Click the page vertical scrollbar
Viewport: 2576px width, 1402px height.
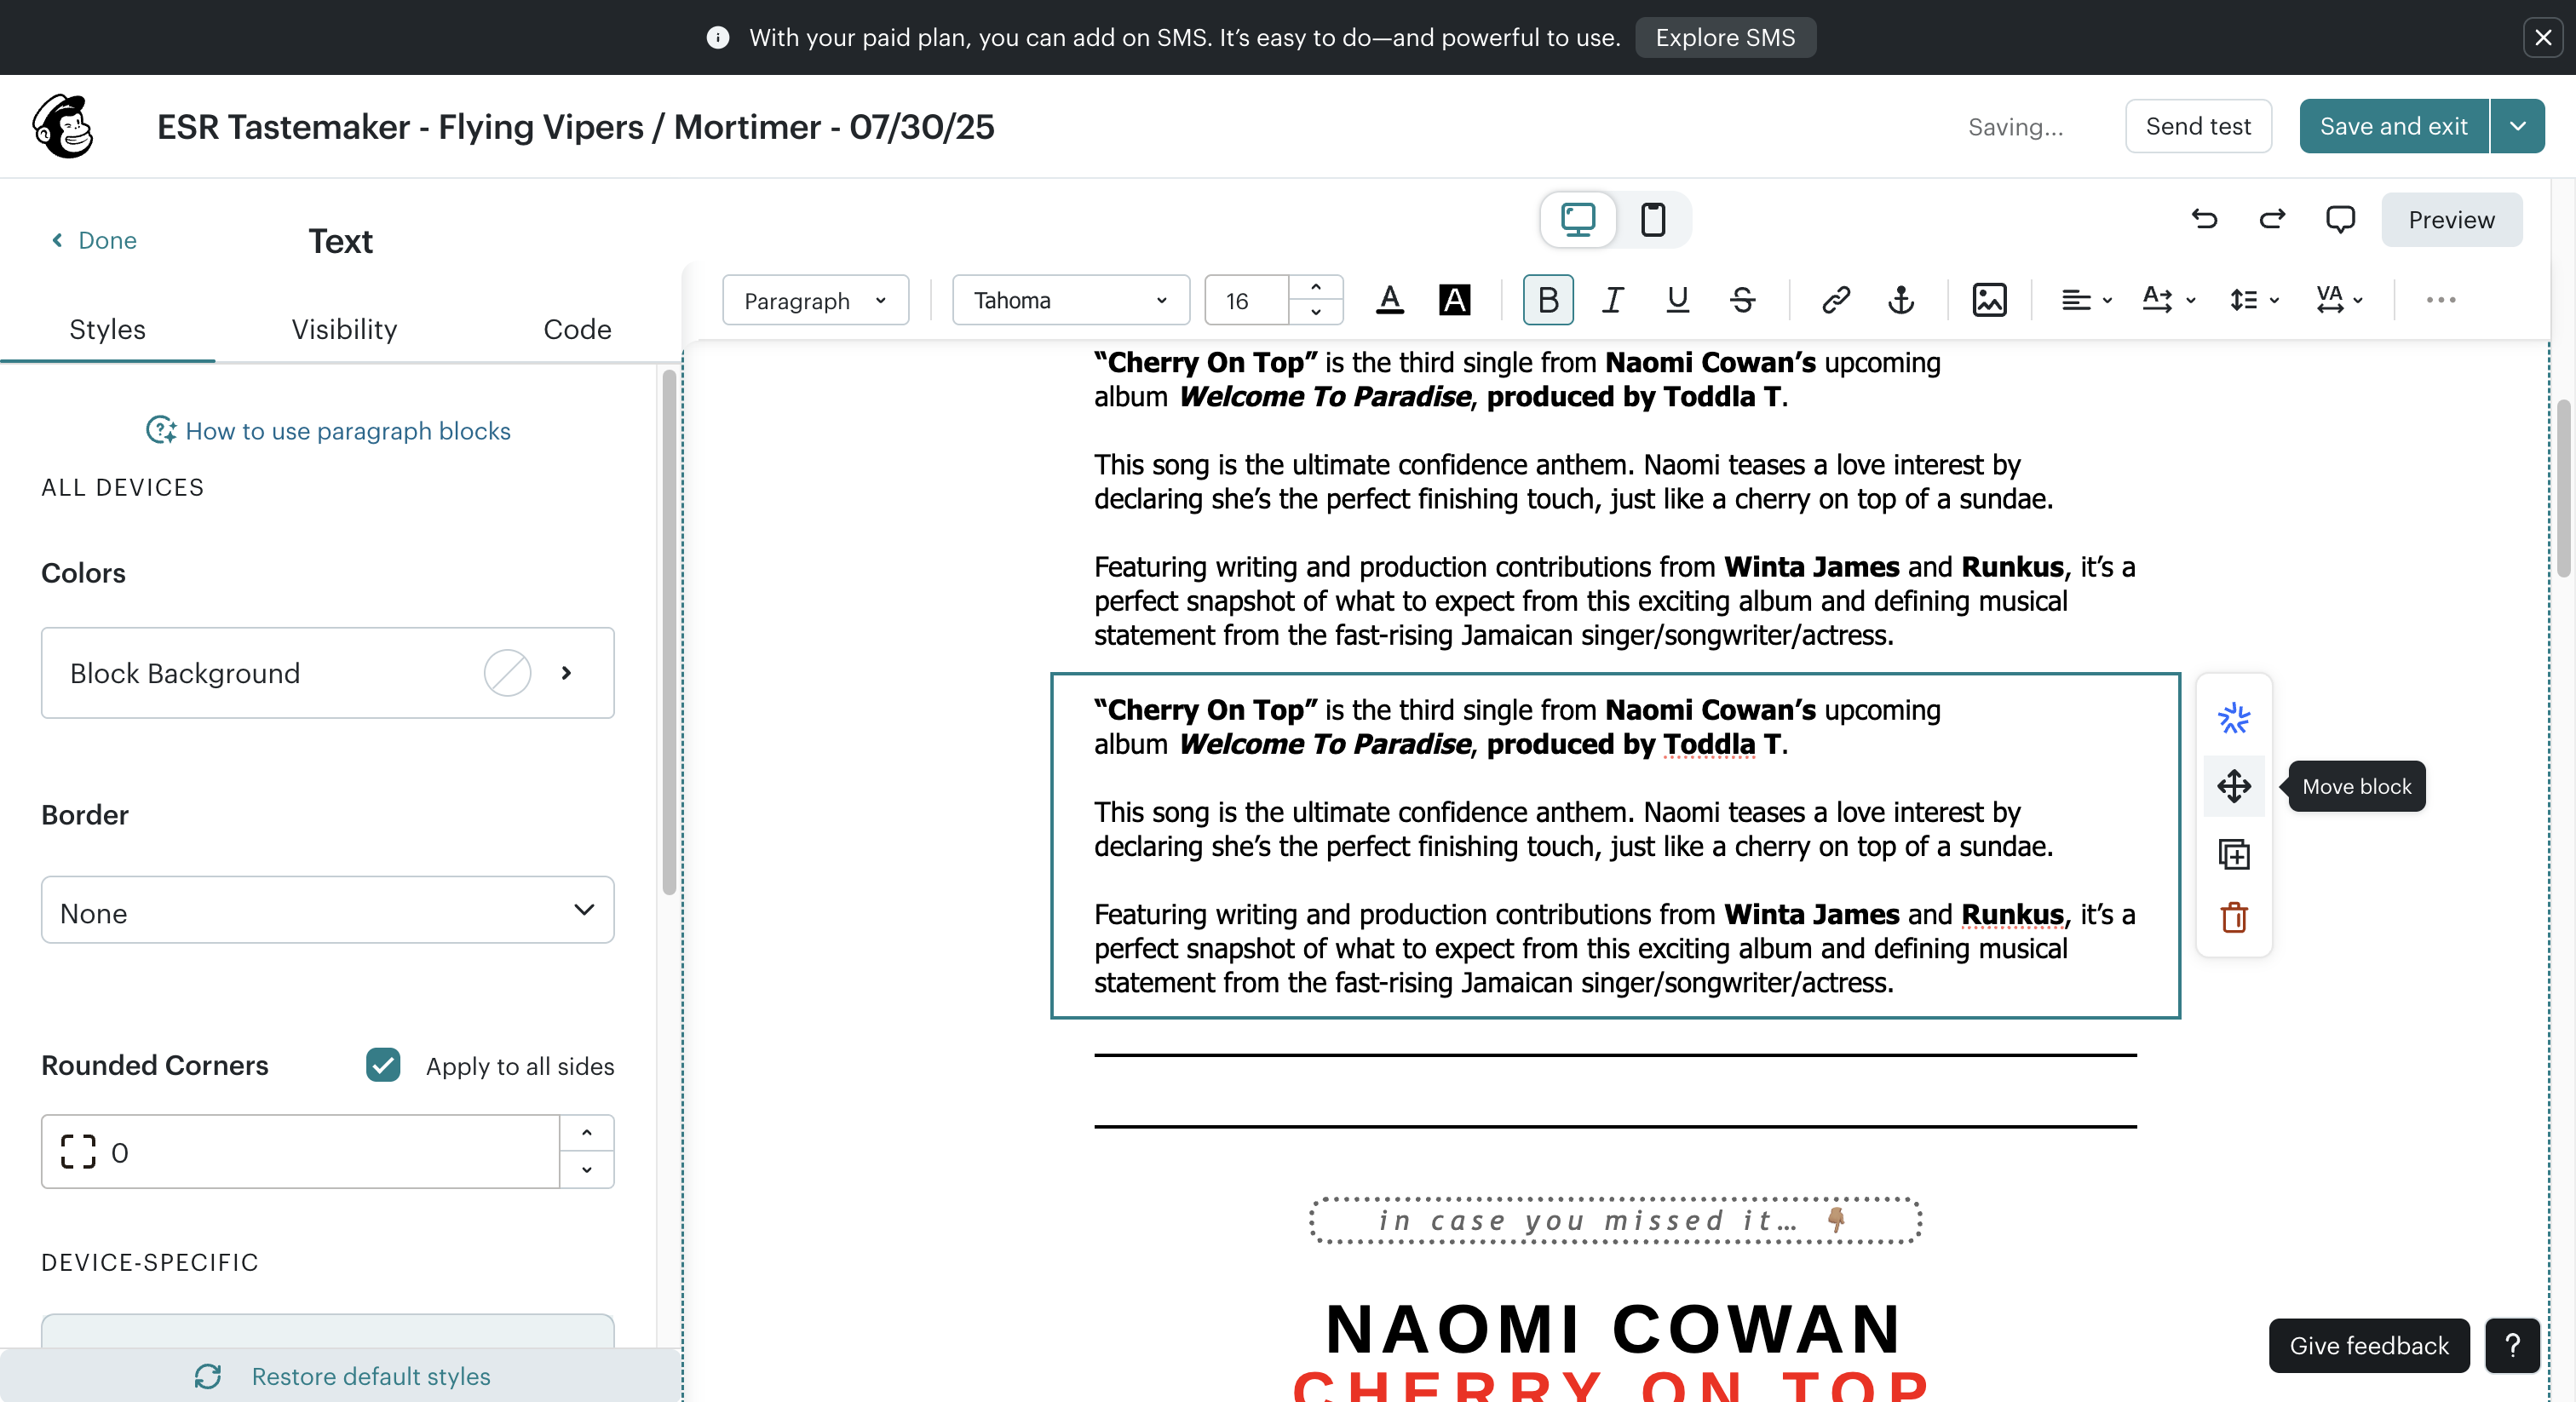pos(2563,488)
